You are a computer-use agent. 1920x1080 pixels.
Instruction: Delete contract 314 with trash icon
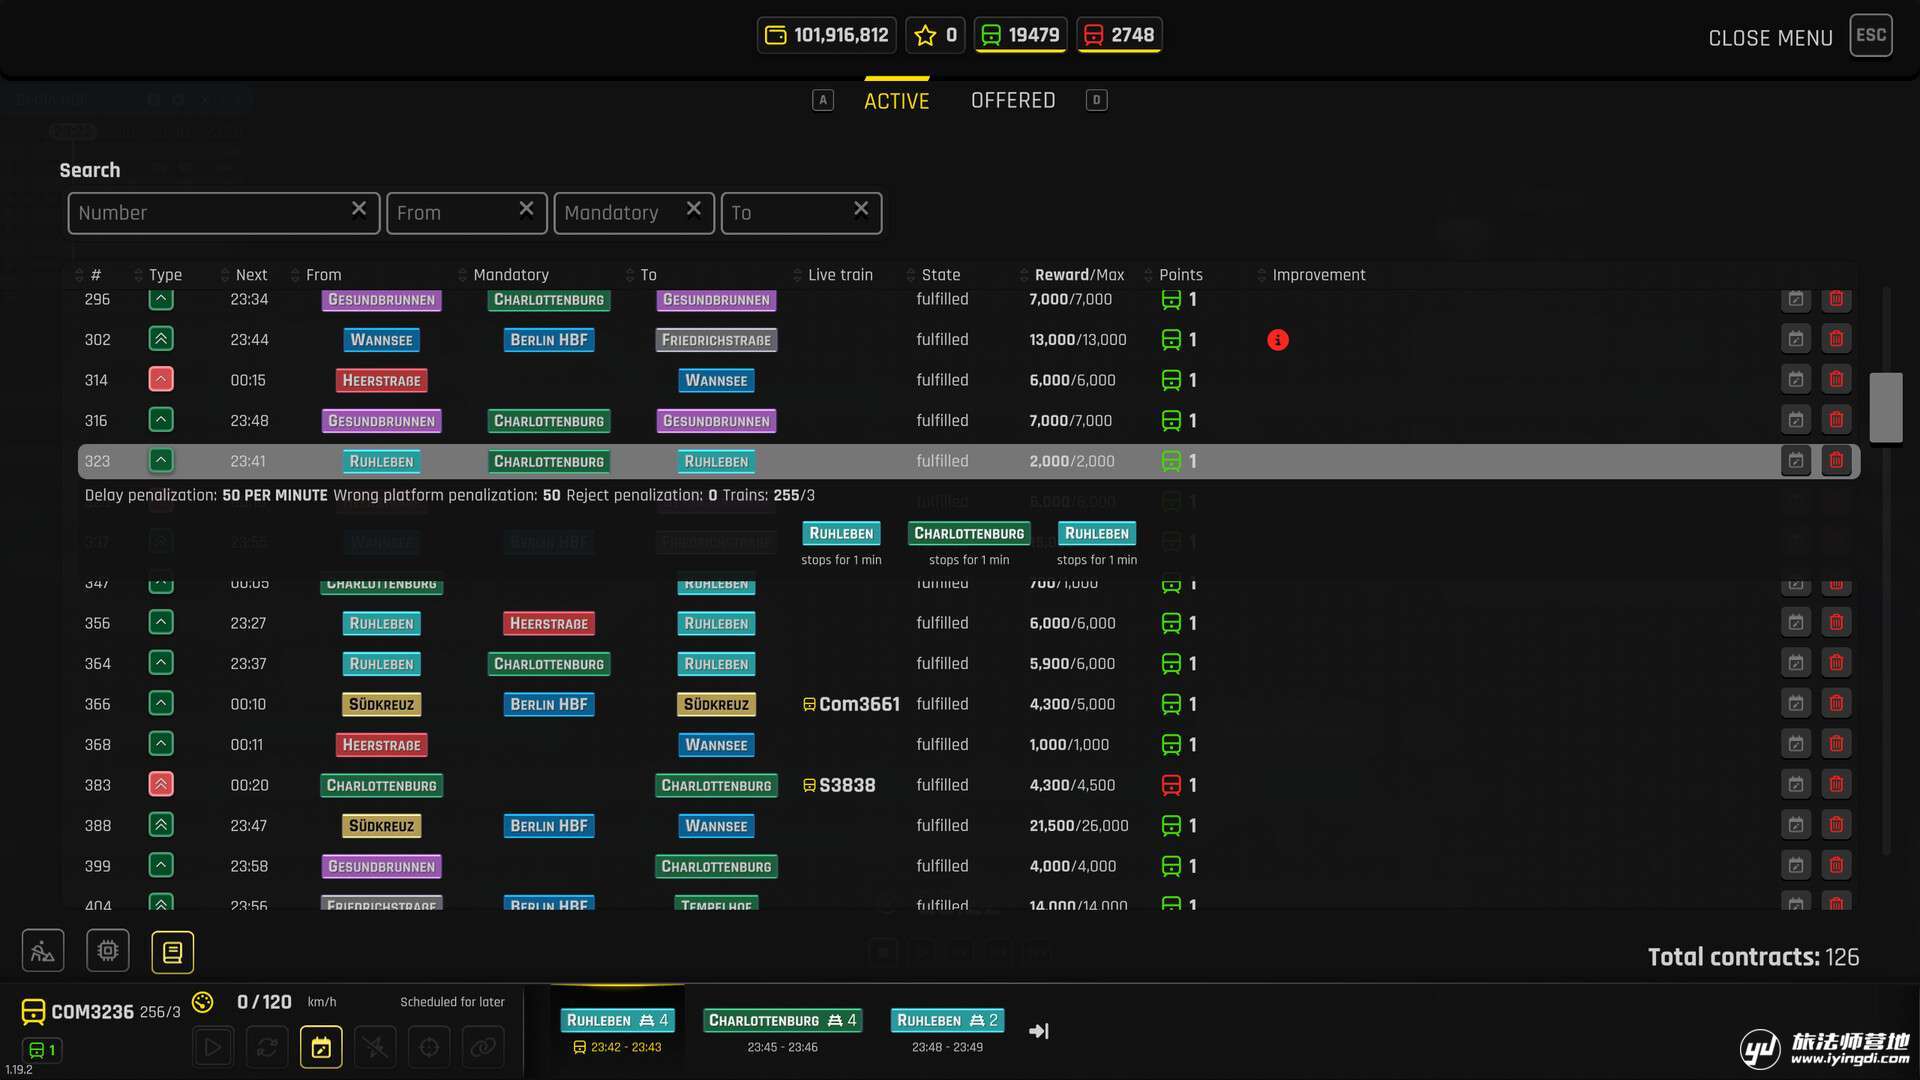[1836, 380]
